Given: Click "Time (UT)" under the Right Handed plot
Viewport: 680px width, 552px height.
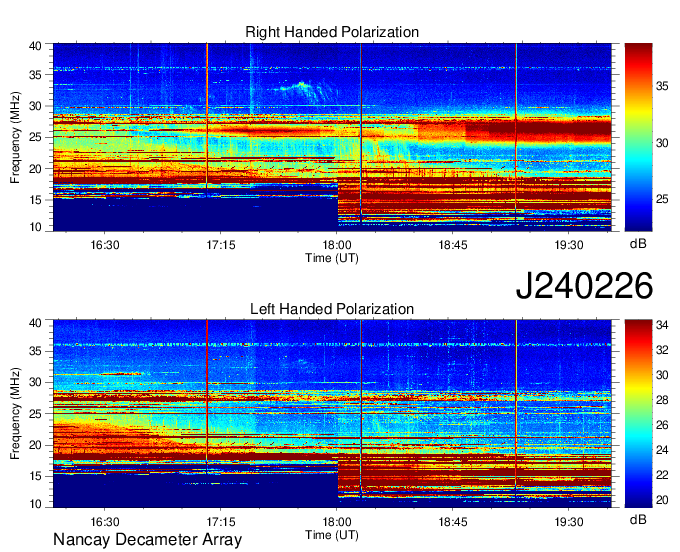Looking at the screenshot, I should click(x=332, y=258).
